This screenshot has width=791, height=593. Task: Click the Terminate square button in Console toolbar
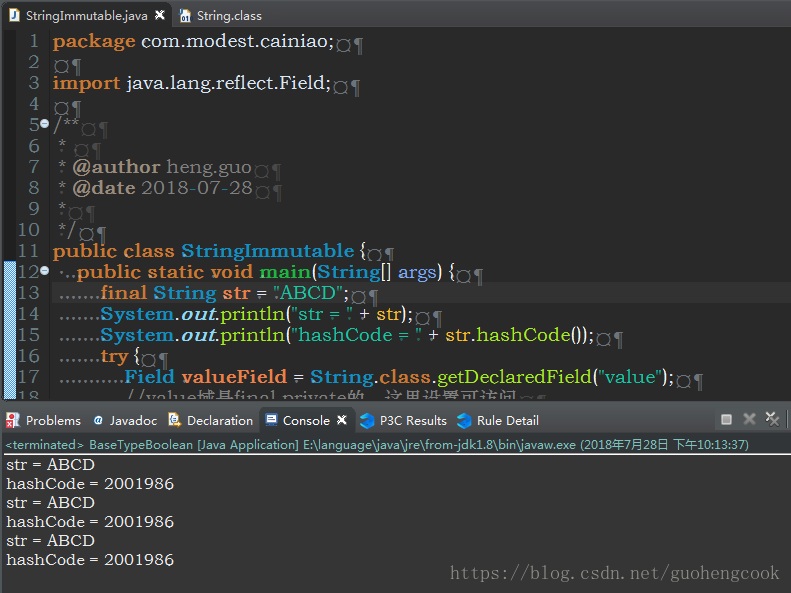[x=726, y=420]
